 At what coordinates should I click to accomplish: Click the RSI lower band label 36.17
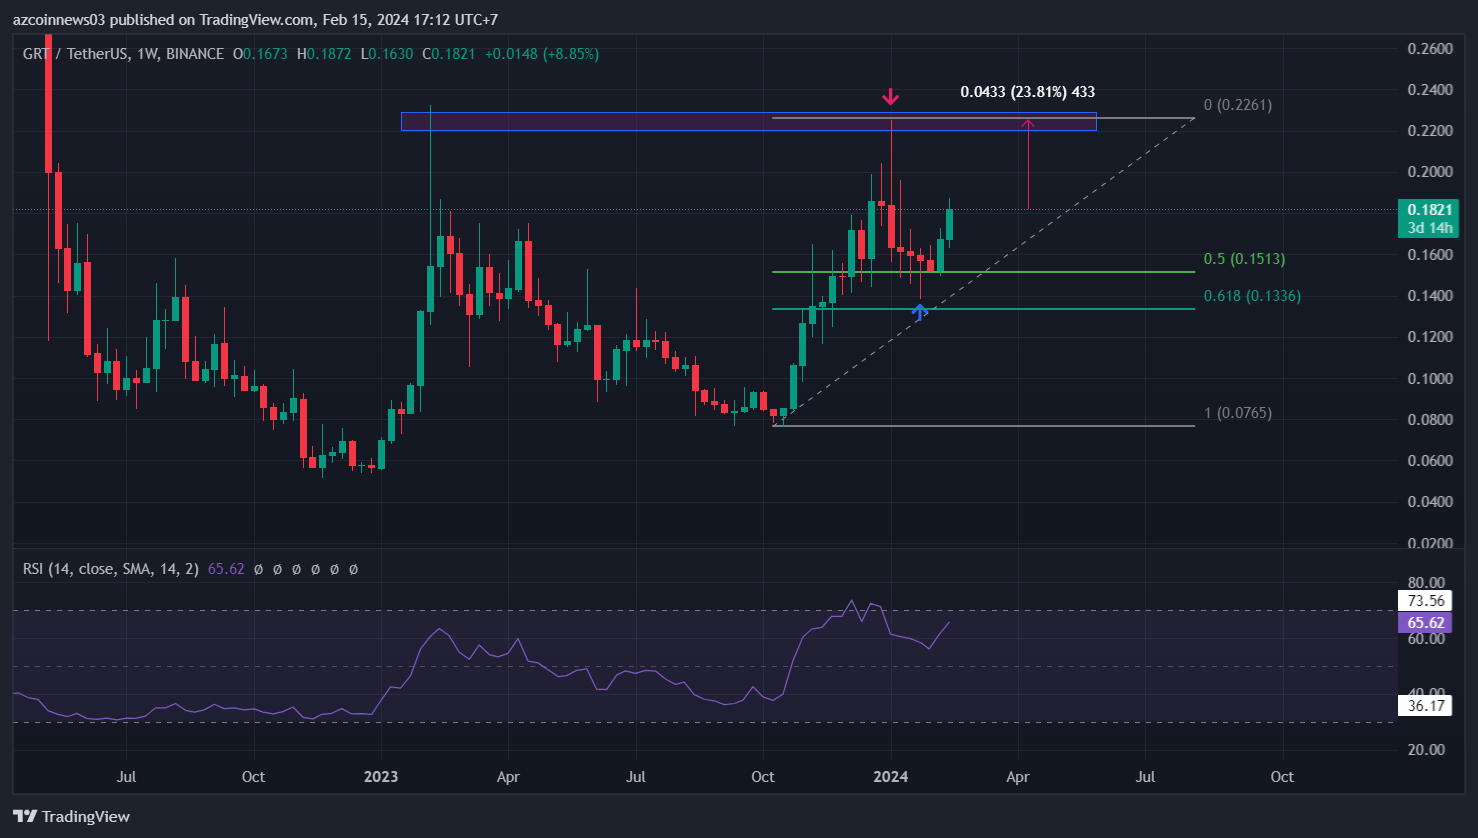point(1425,706)
